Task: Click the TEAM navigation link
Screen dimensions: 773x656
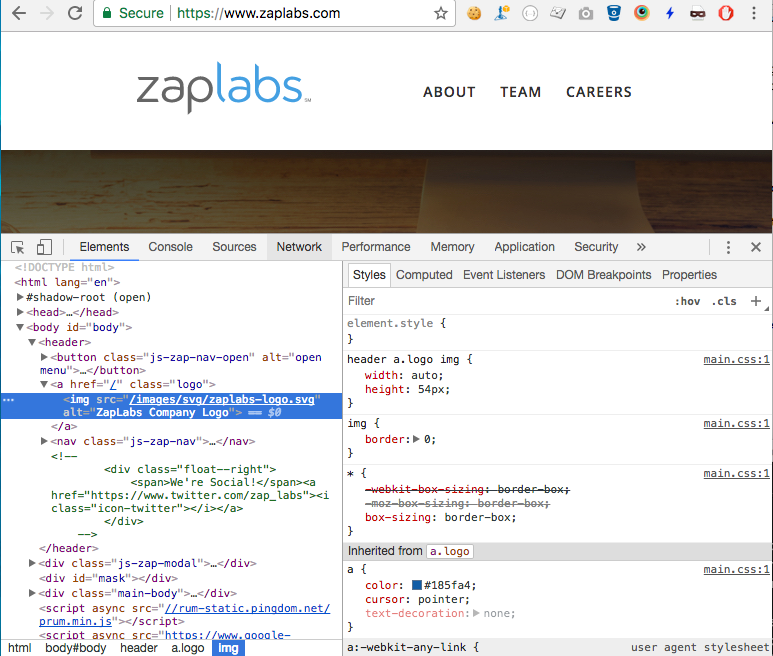Action: 521,92
